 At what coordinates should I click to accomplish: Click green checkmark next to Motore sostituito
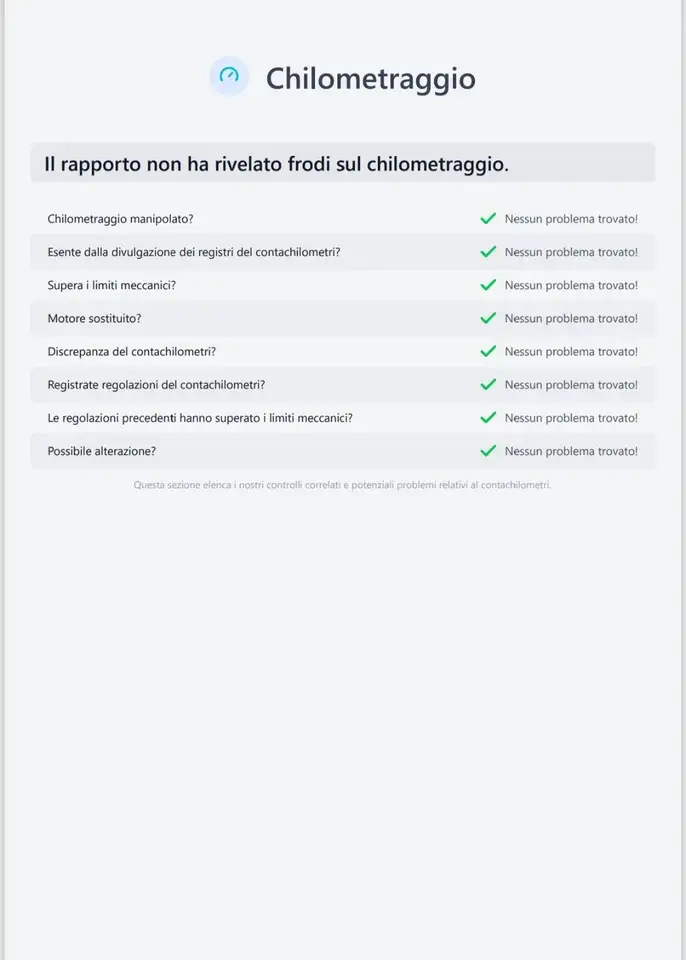click(488, 318)
